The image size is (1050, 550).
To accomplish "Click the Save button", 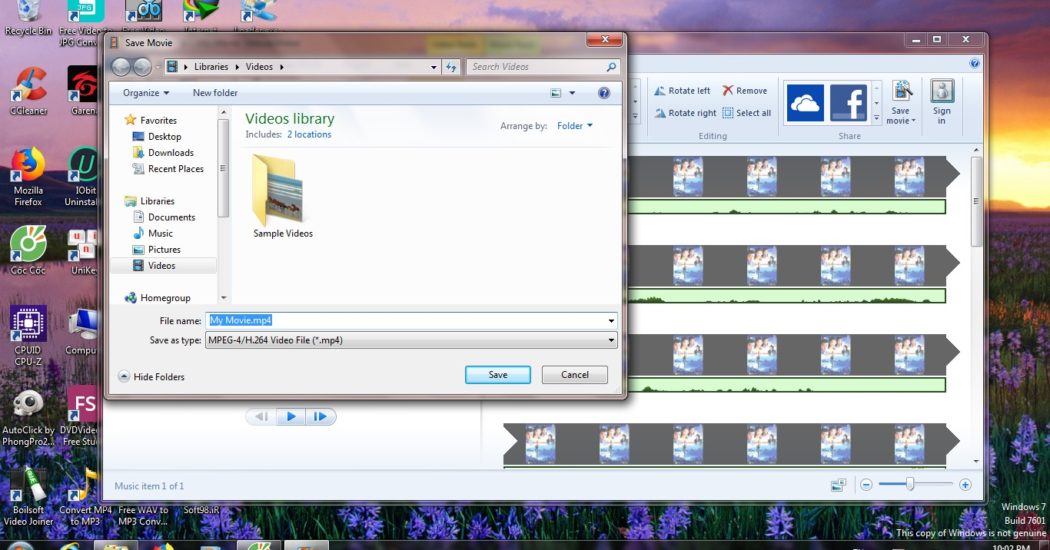I will [498, 375].
